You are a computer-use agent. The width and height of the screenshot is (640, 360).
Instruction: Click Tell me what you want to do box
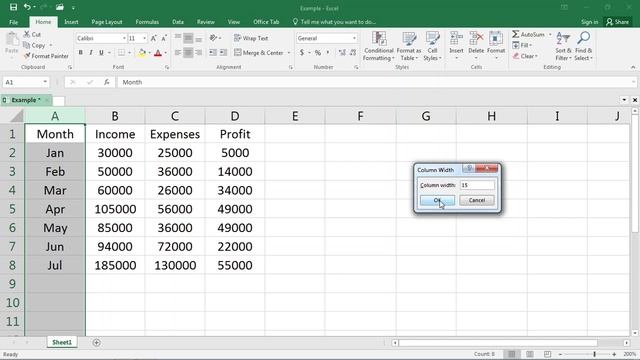point(334,22)
